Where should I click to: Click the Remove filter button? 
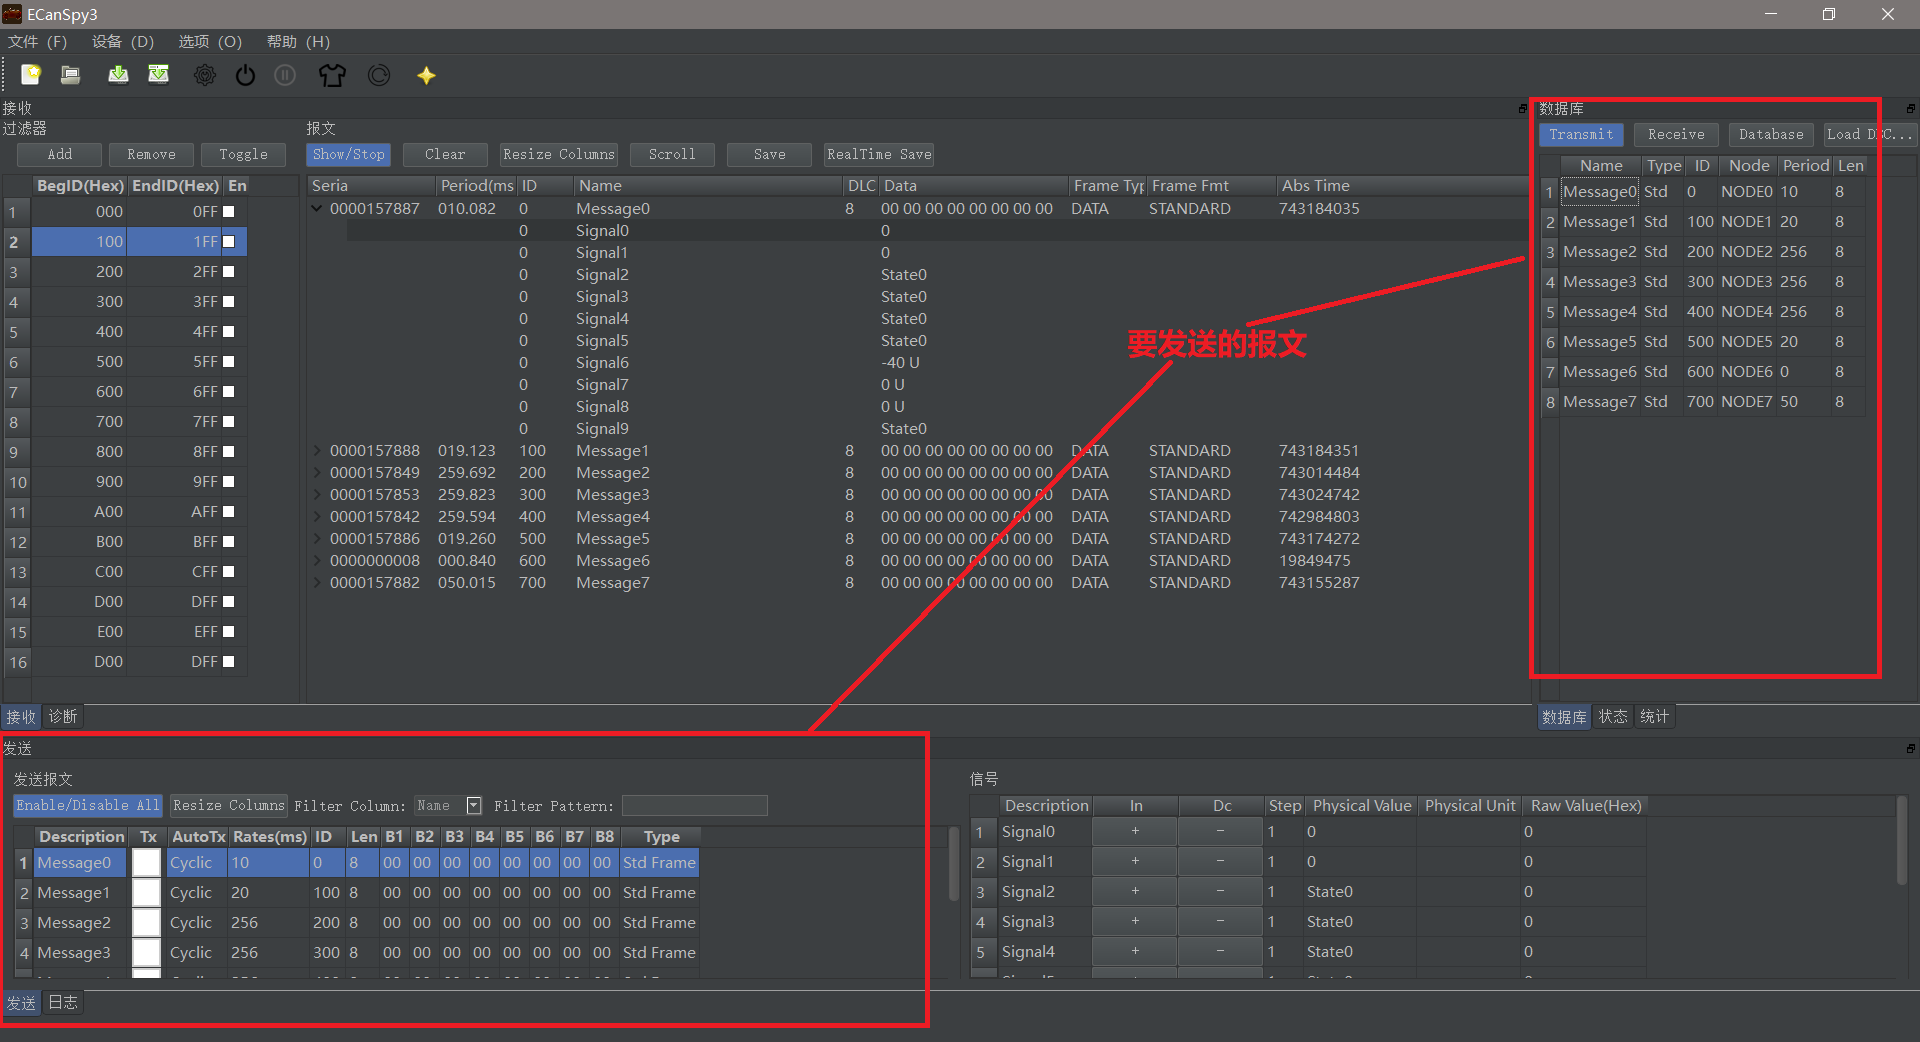point(151,154)
